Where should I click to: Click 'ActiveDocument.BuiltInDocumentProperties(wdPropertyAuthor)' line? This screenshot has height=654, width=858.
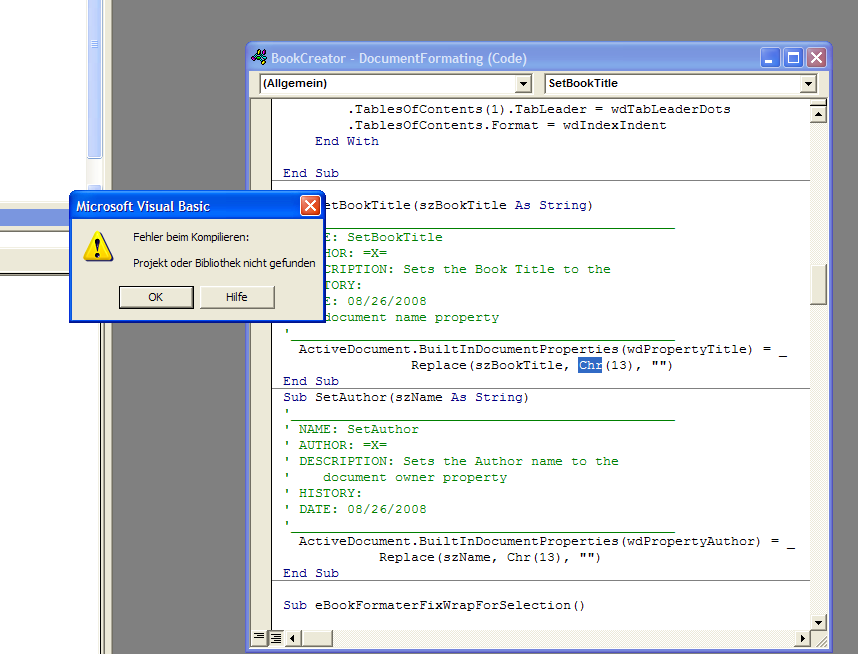click(546, 541)
